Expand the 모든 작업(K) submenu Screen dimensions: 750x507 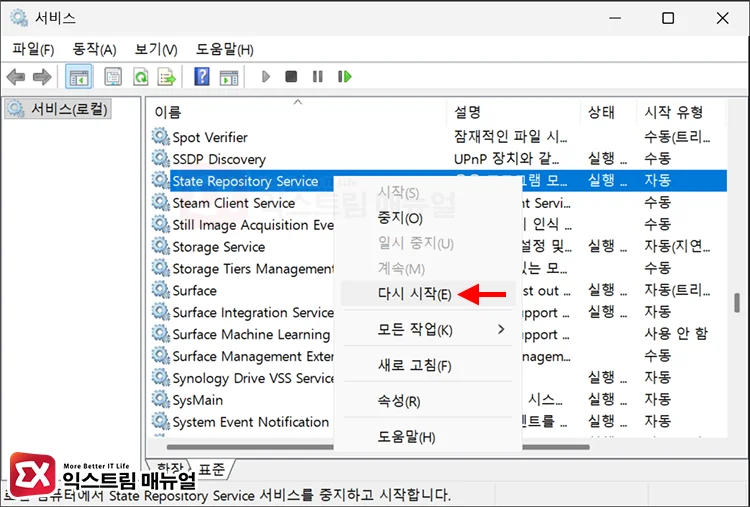pyautogui.click(x=428, y=330)
